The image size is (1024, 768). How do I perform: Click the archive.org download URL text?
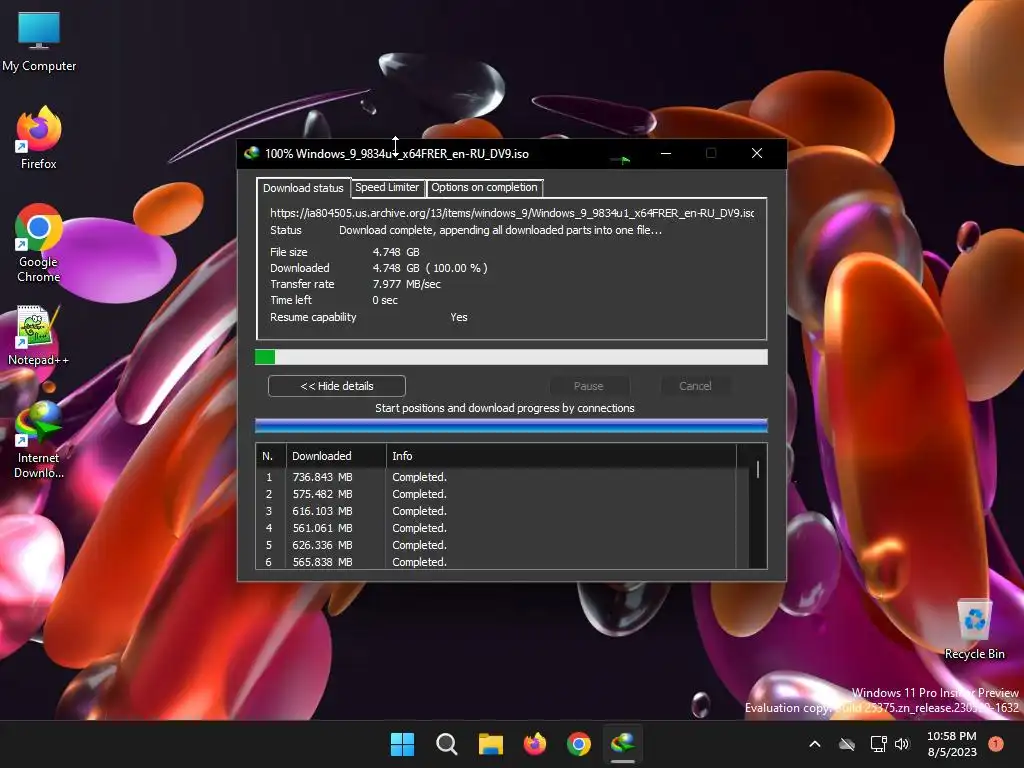[512, 213]
